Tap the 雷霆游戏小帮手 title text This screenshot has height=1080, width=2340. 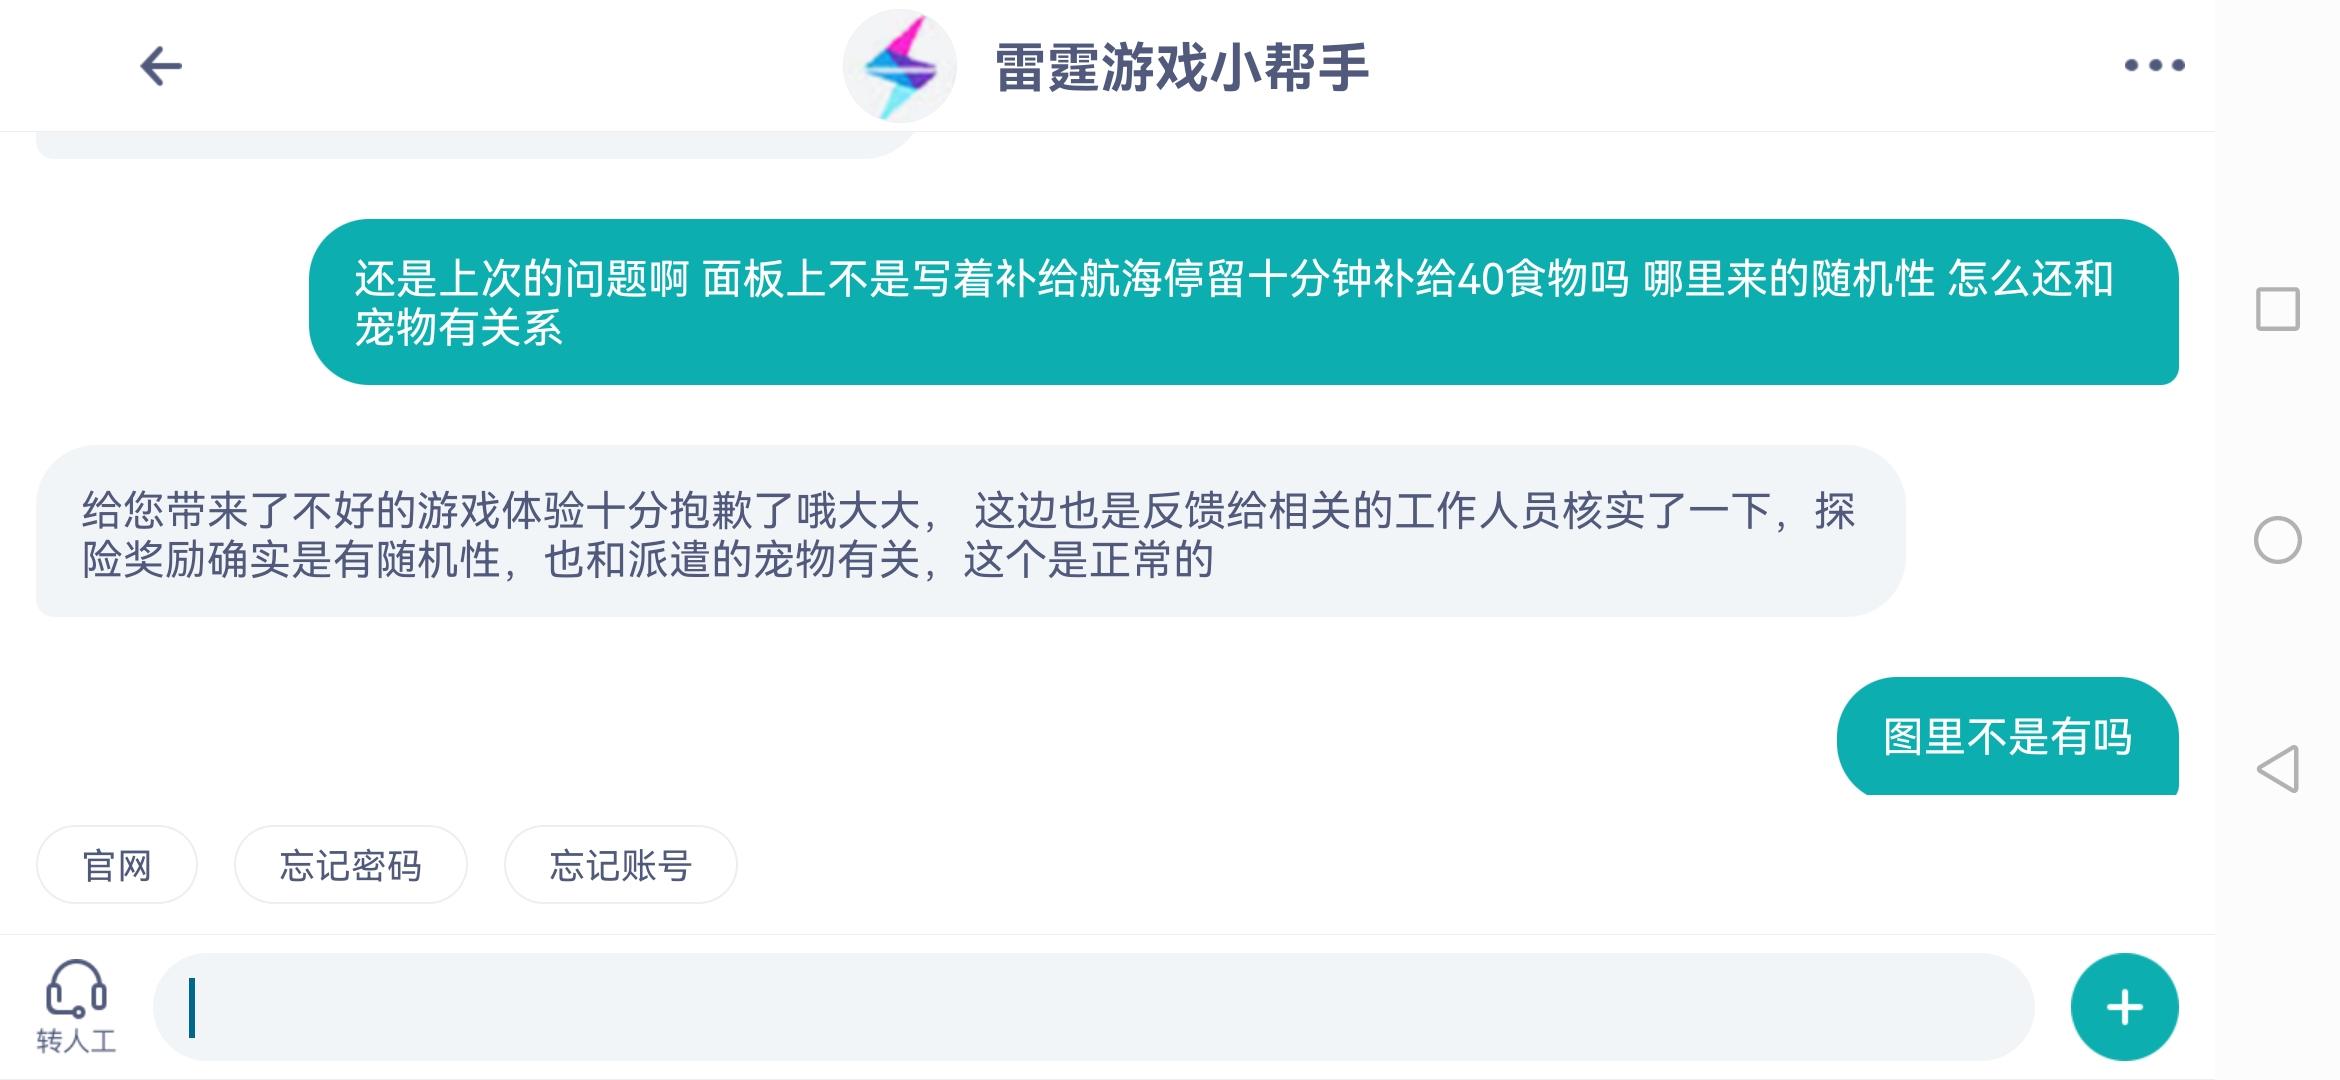click(x=1181, y=68)
